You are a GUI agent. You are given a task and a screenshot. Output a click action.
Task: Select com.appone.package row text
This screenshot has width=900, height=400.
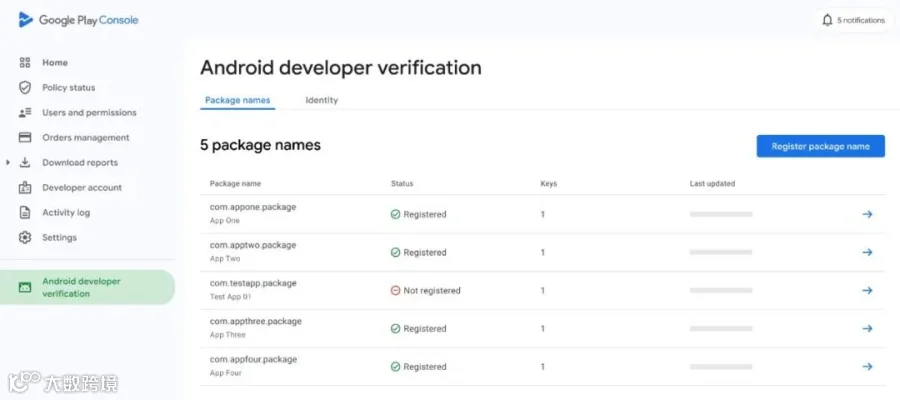(253, 207)
